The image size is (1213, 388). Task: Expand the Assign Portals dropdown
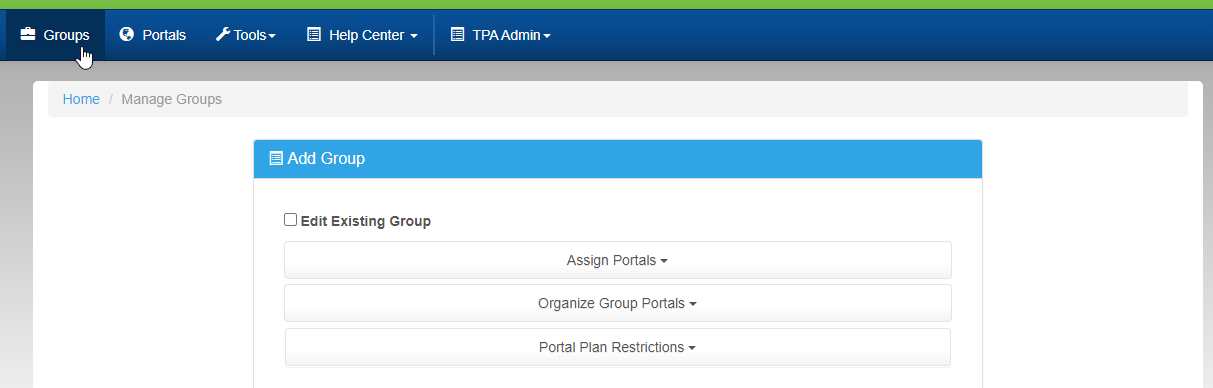pyautogui.click(x=617, y=260)
